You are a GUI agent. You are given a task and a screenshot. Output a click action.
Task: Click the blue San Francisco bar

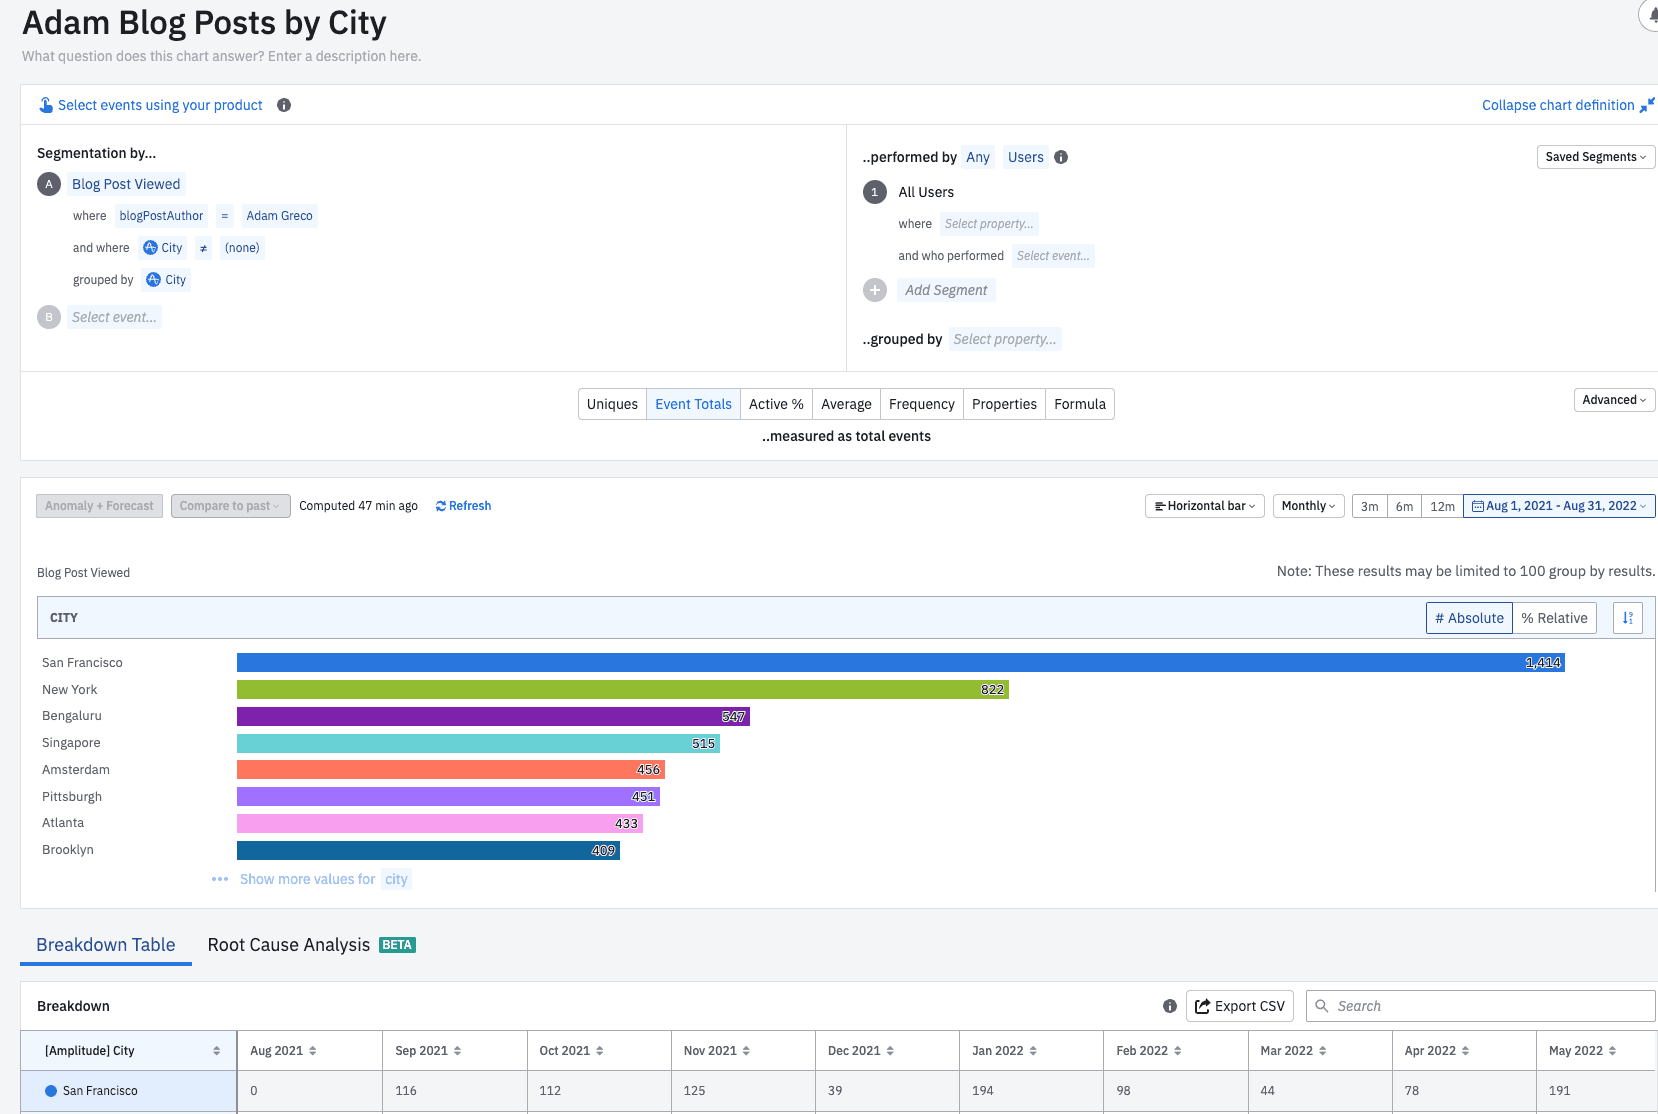[x=900, y=663]
